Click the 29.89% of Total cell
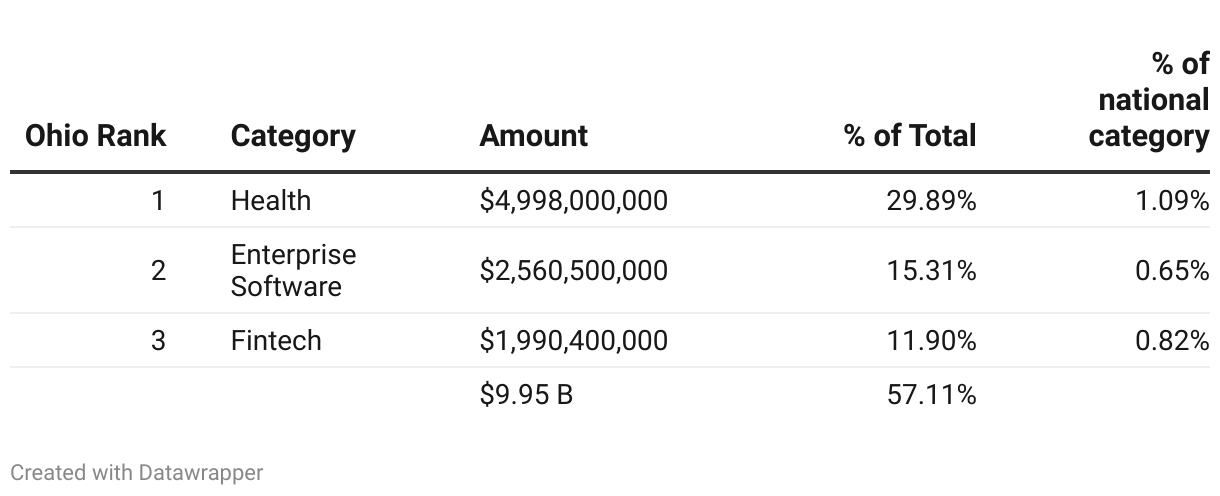 coord(931,201)
